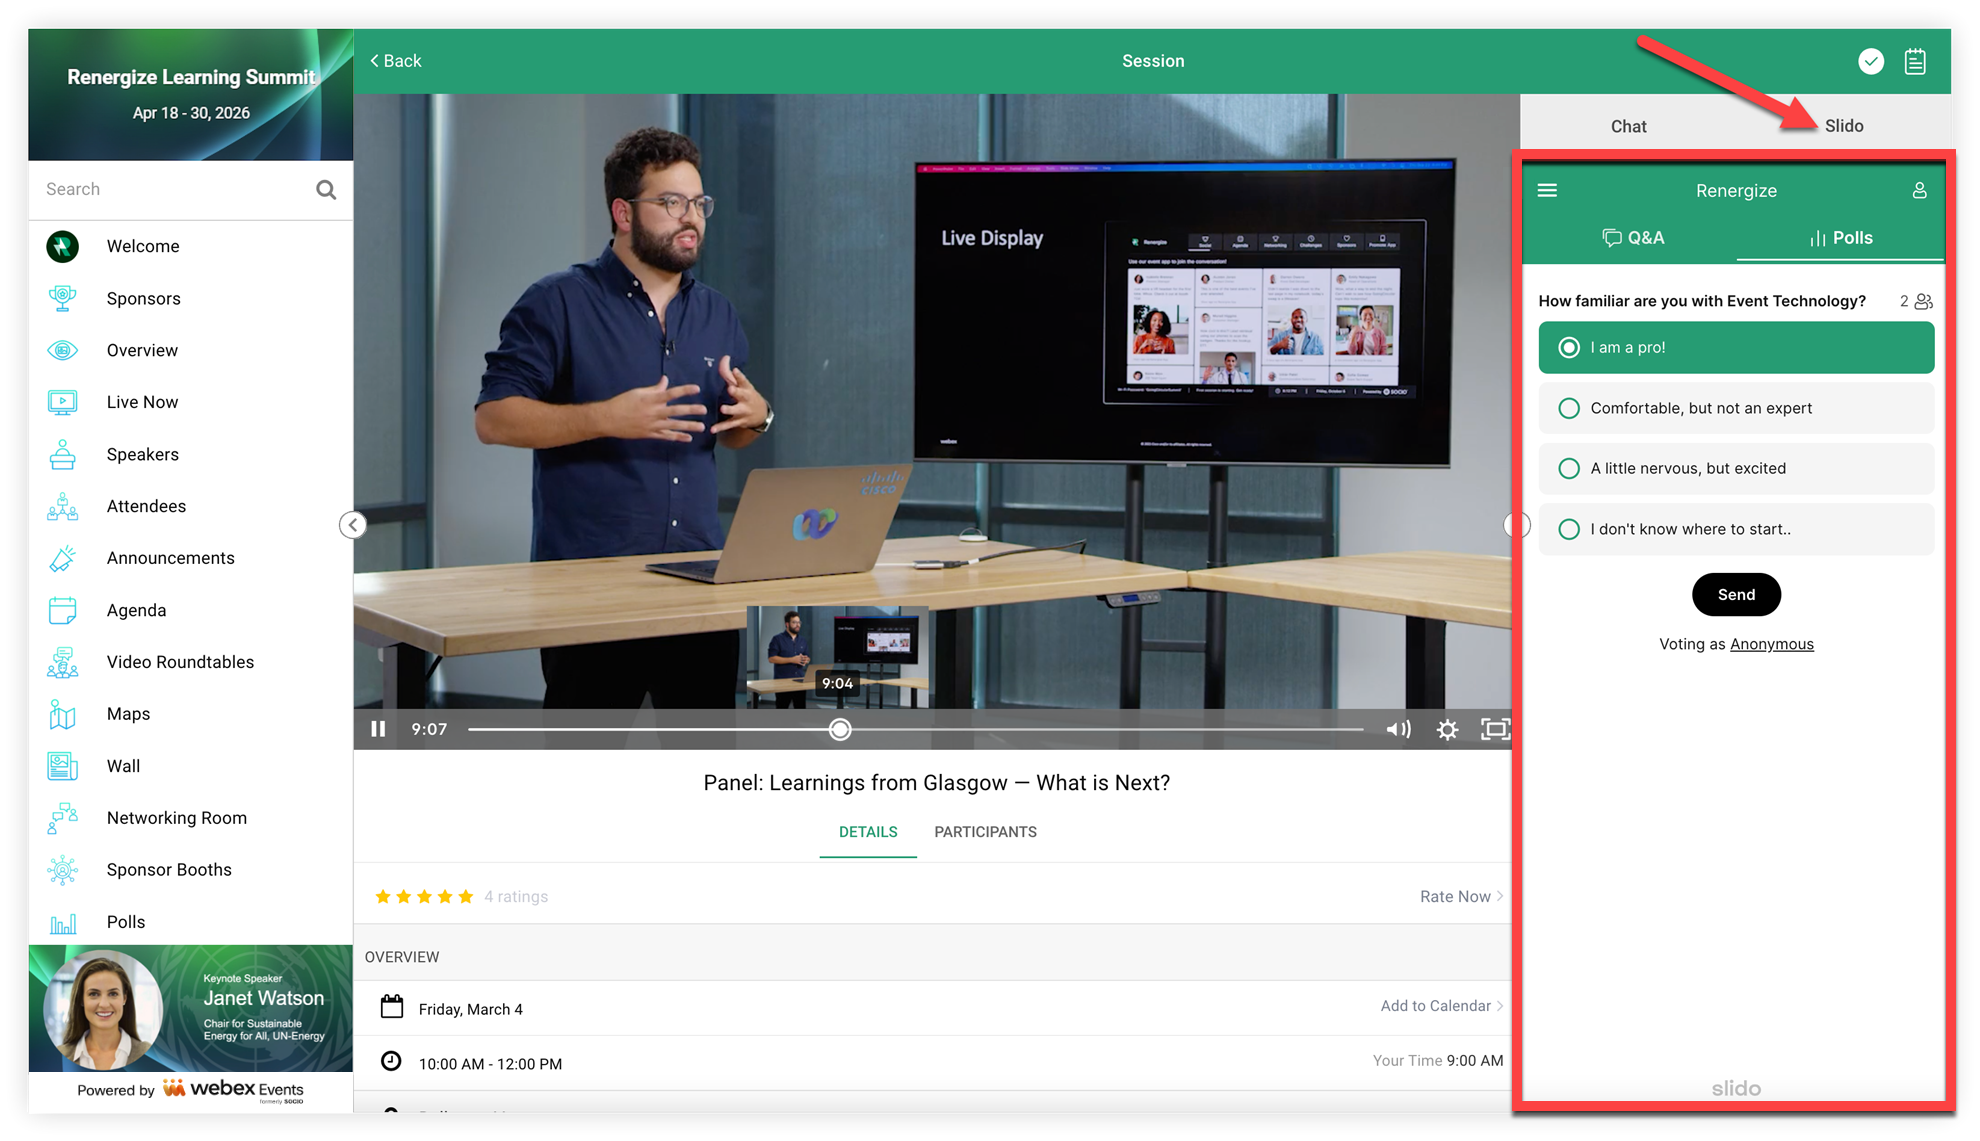Open the Slido Polls tab
This screenshot has width=1980, height=1141.
1840,238
